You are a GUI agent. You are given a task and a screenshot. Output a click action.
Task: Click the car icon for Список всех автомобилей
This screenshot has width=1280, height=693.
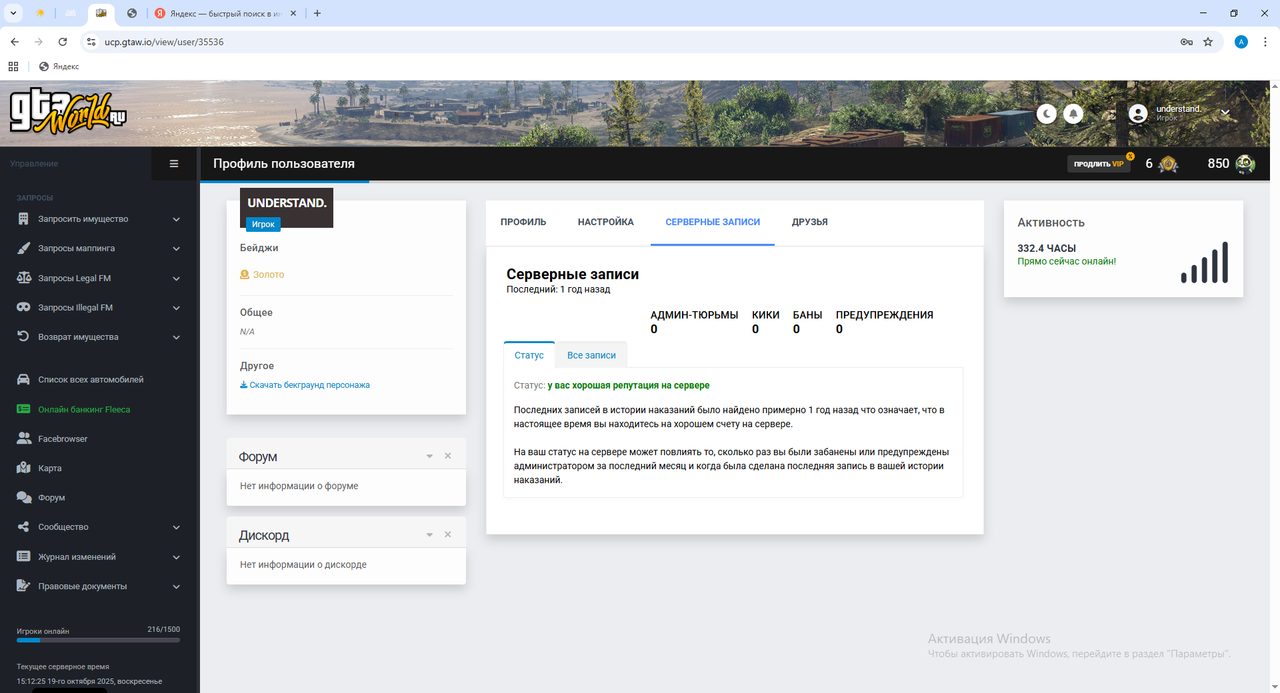pyautogui.click(x=24, y=380)
